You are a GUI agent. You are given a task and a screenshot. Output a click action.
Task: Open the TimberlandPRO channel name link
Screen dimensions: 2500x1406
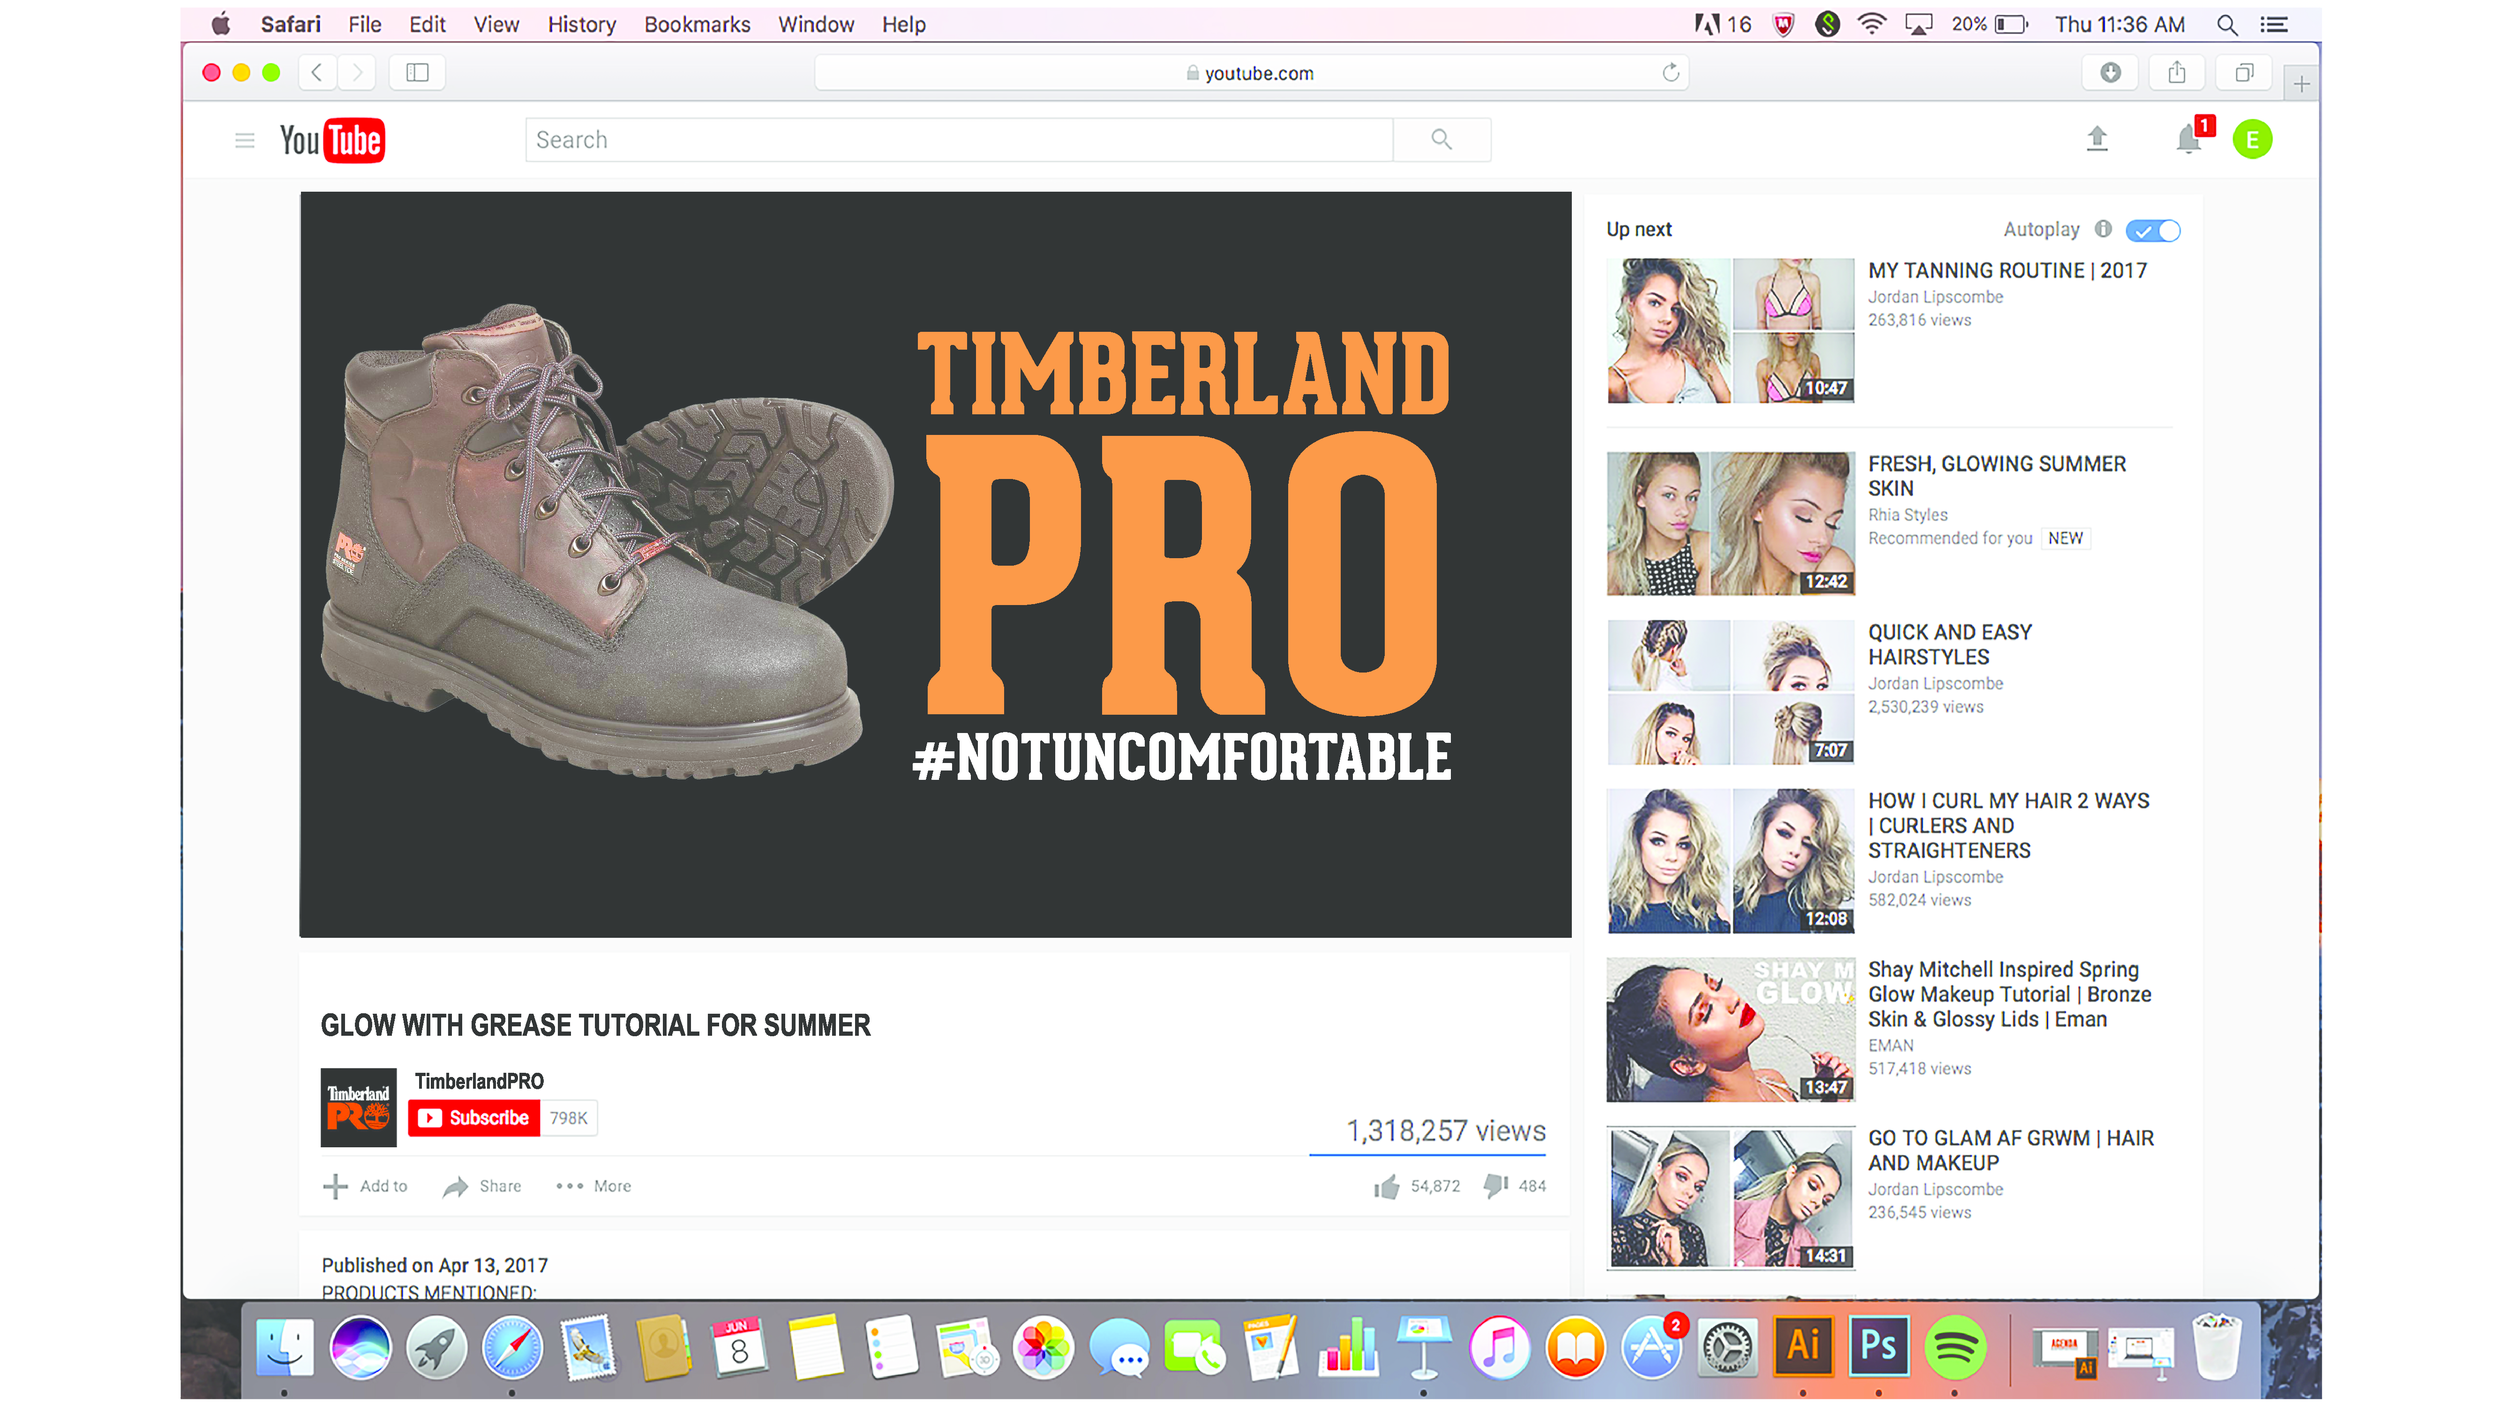479,1081
